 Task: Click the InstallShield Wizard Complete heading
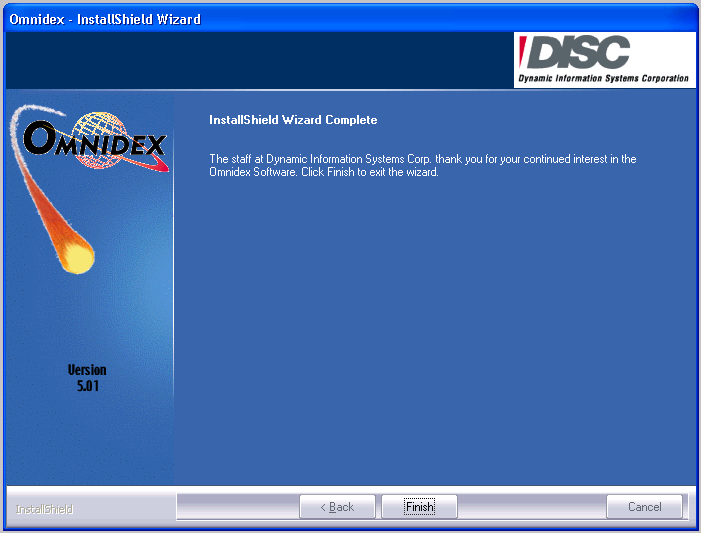pyautogui.click(x=293, y=120)
